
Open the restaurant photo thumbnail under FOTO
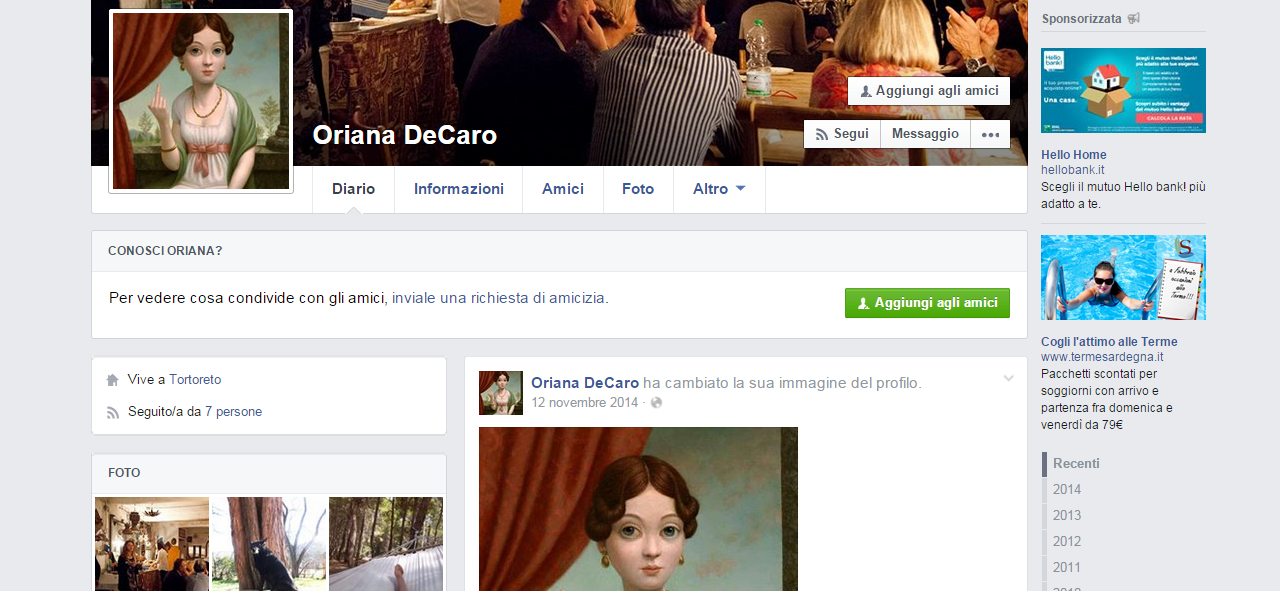tap(152, 544)
